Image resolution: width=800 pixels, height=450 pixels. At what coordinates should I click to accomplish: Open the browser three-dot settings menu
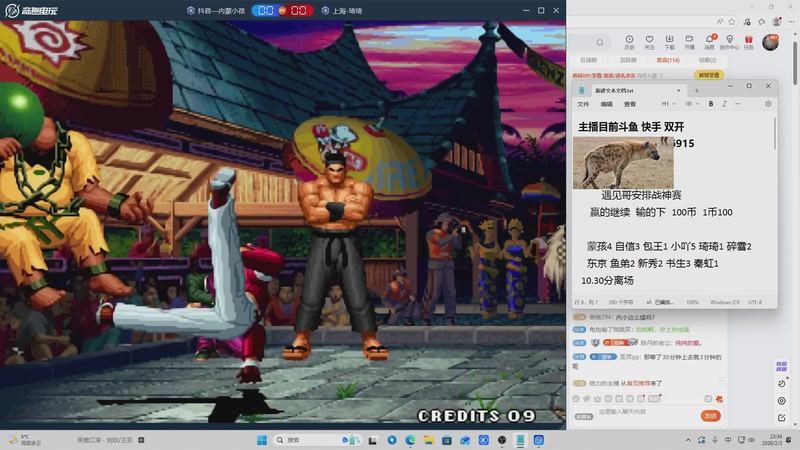[x=791, y=21]
